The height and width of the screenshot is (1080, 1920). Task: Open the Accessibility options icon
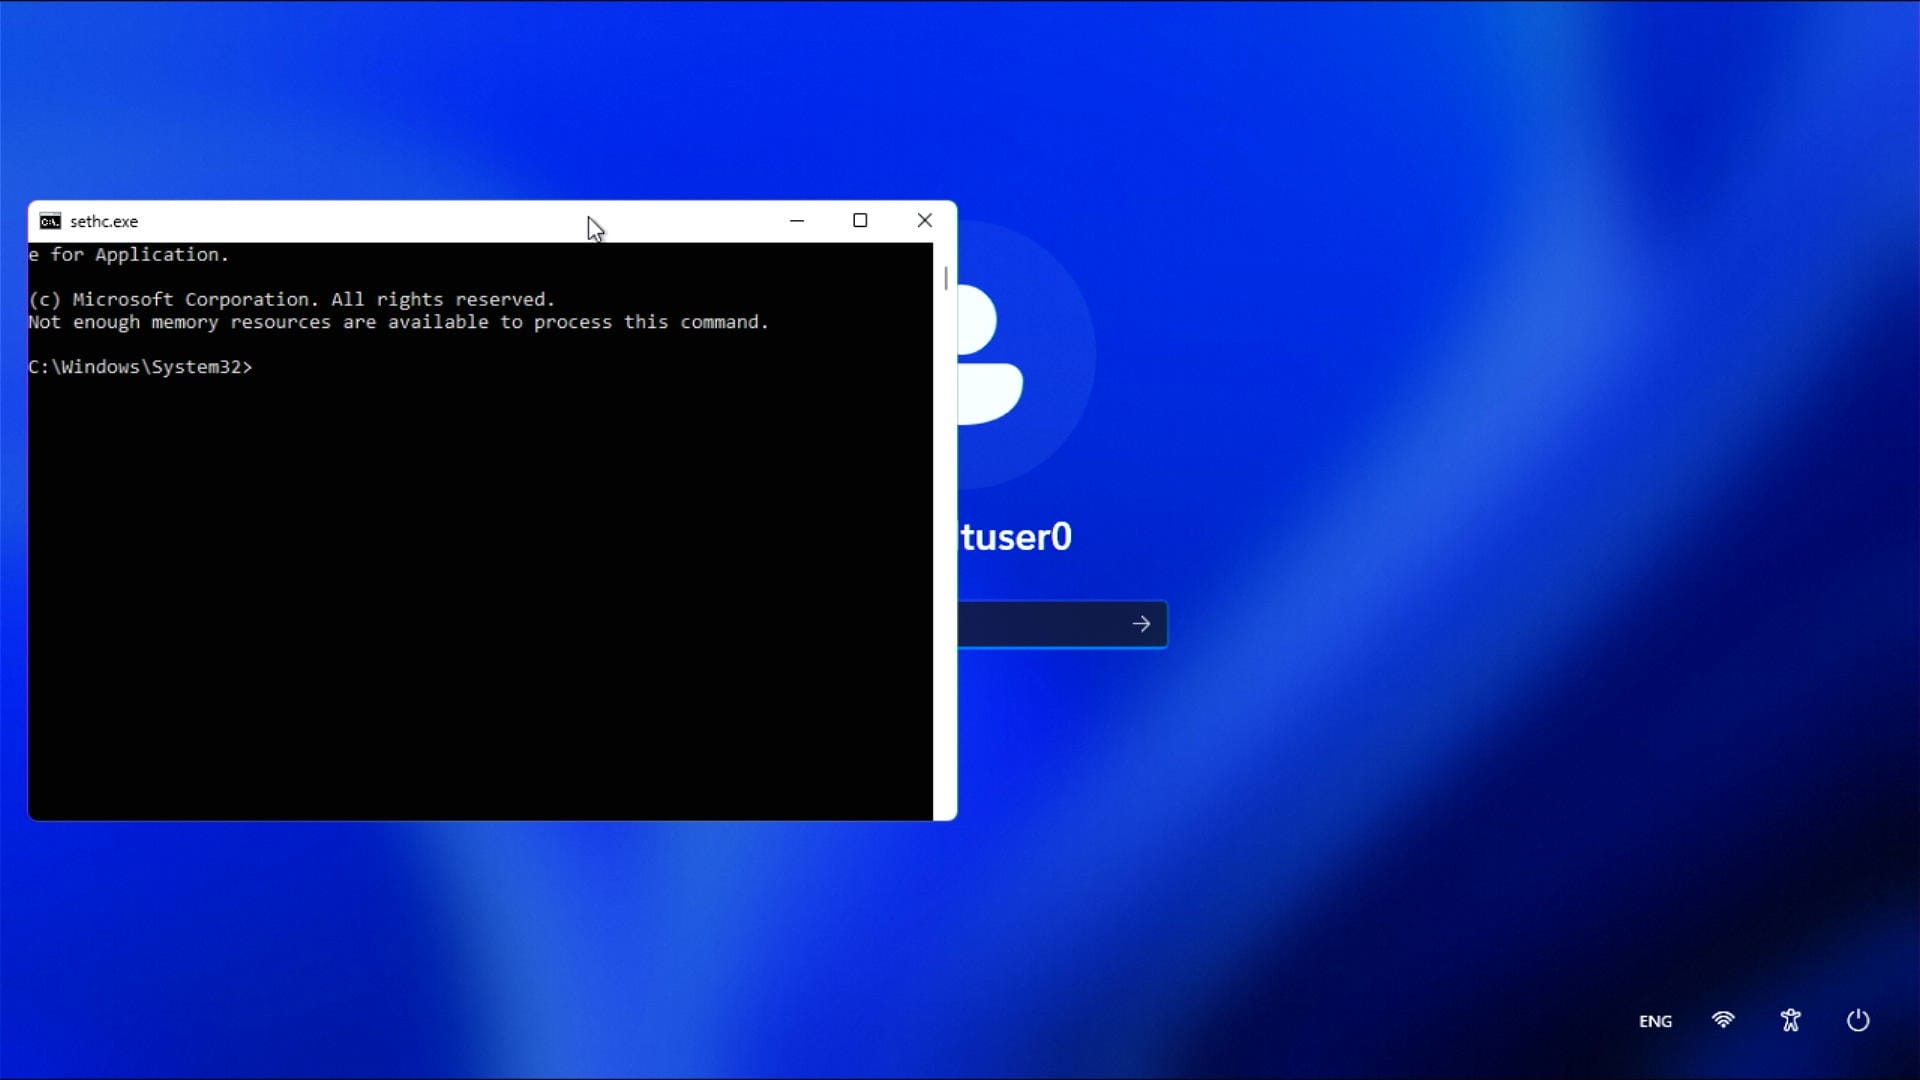coord(1790,1020)
